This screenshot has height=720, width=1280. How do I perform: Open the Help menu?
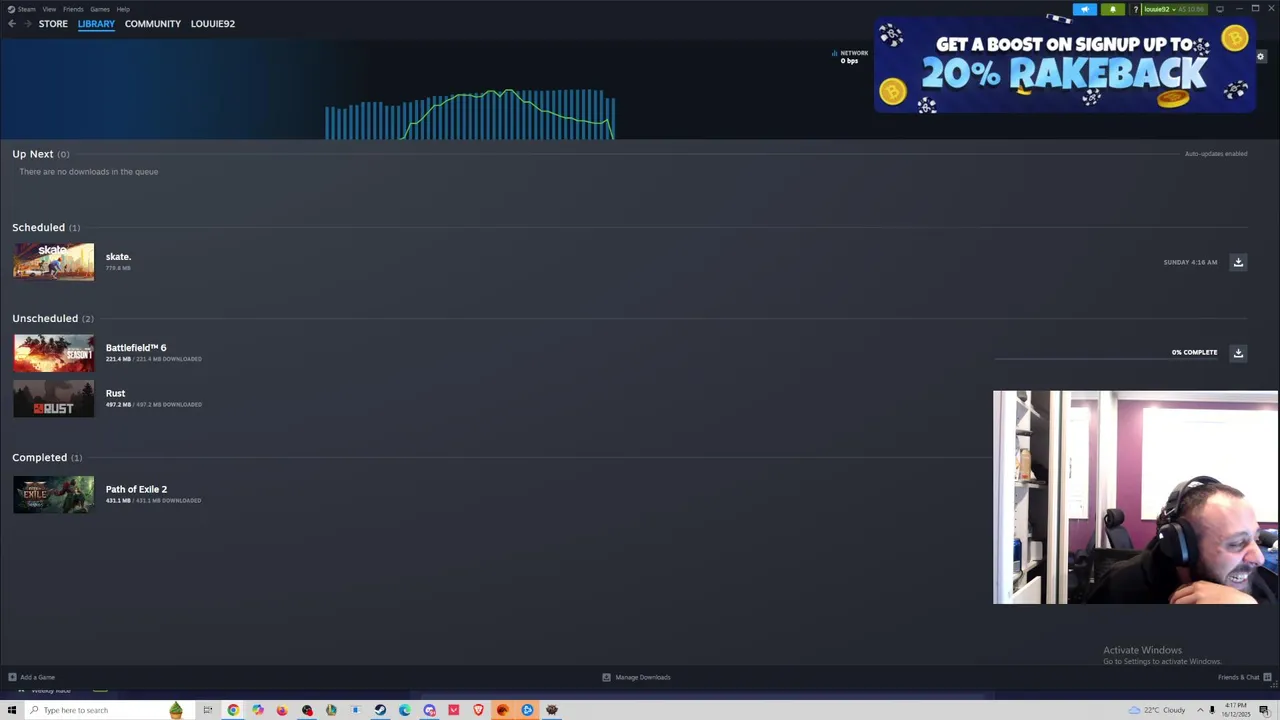[123, 9]
